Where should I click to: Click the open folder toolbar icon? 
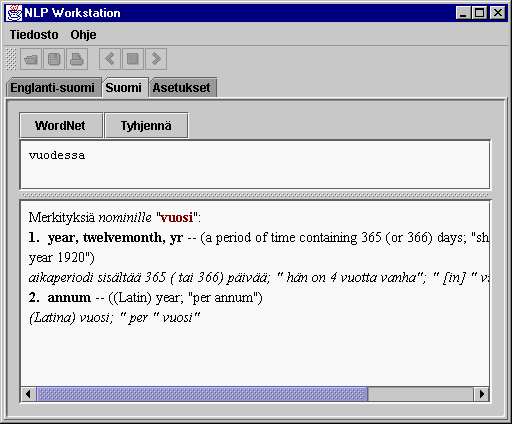point(31,59)
